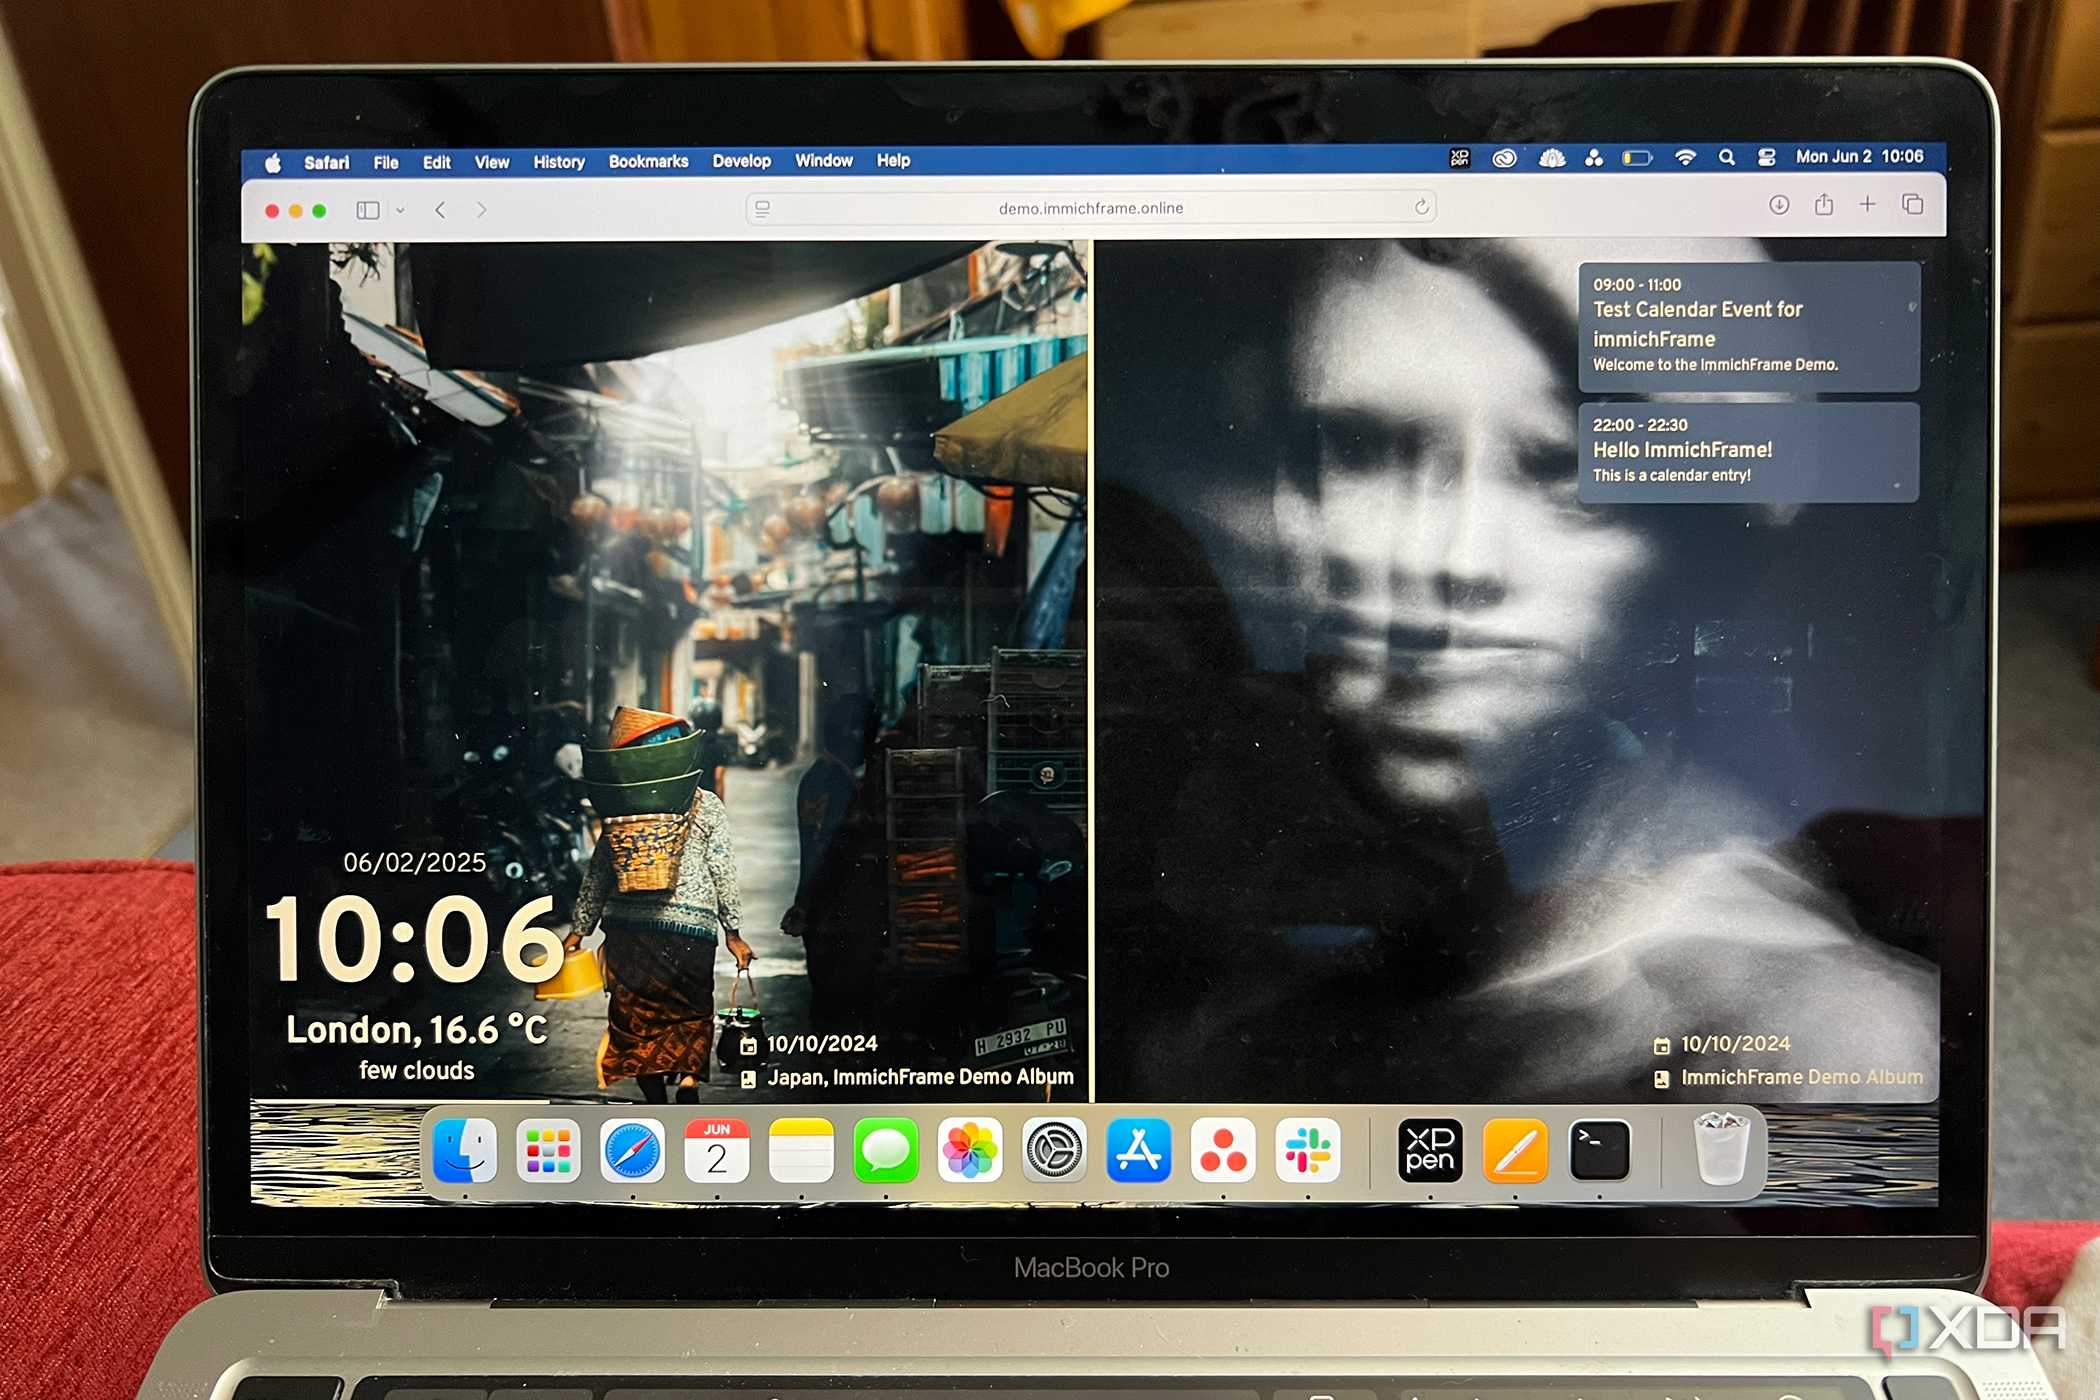Open a new tab with plus icon
Image resolution: width=2100 pixels, height=1400 pixels.
pyautogui.click(x=1867, y=204)
